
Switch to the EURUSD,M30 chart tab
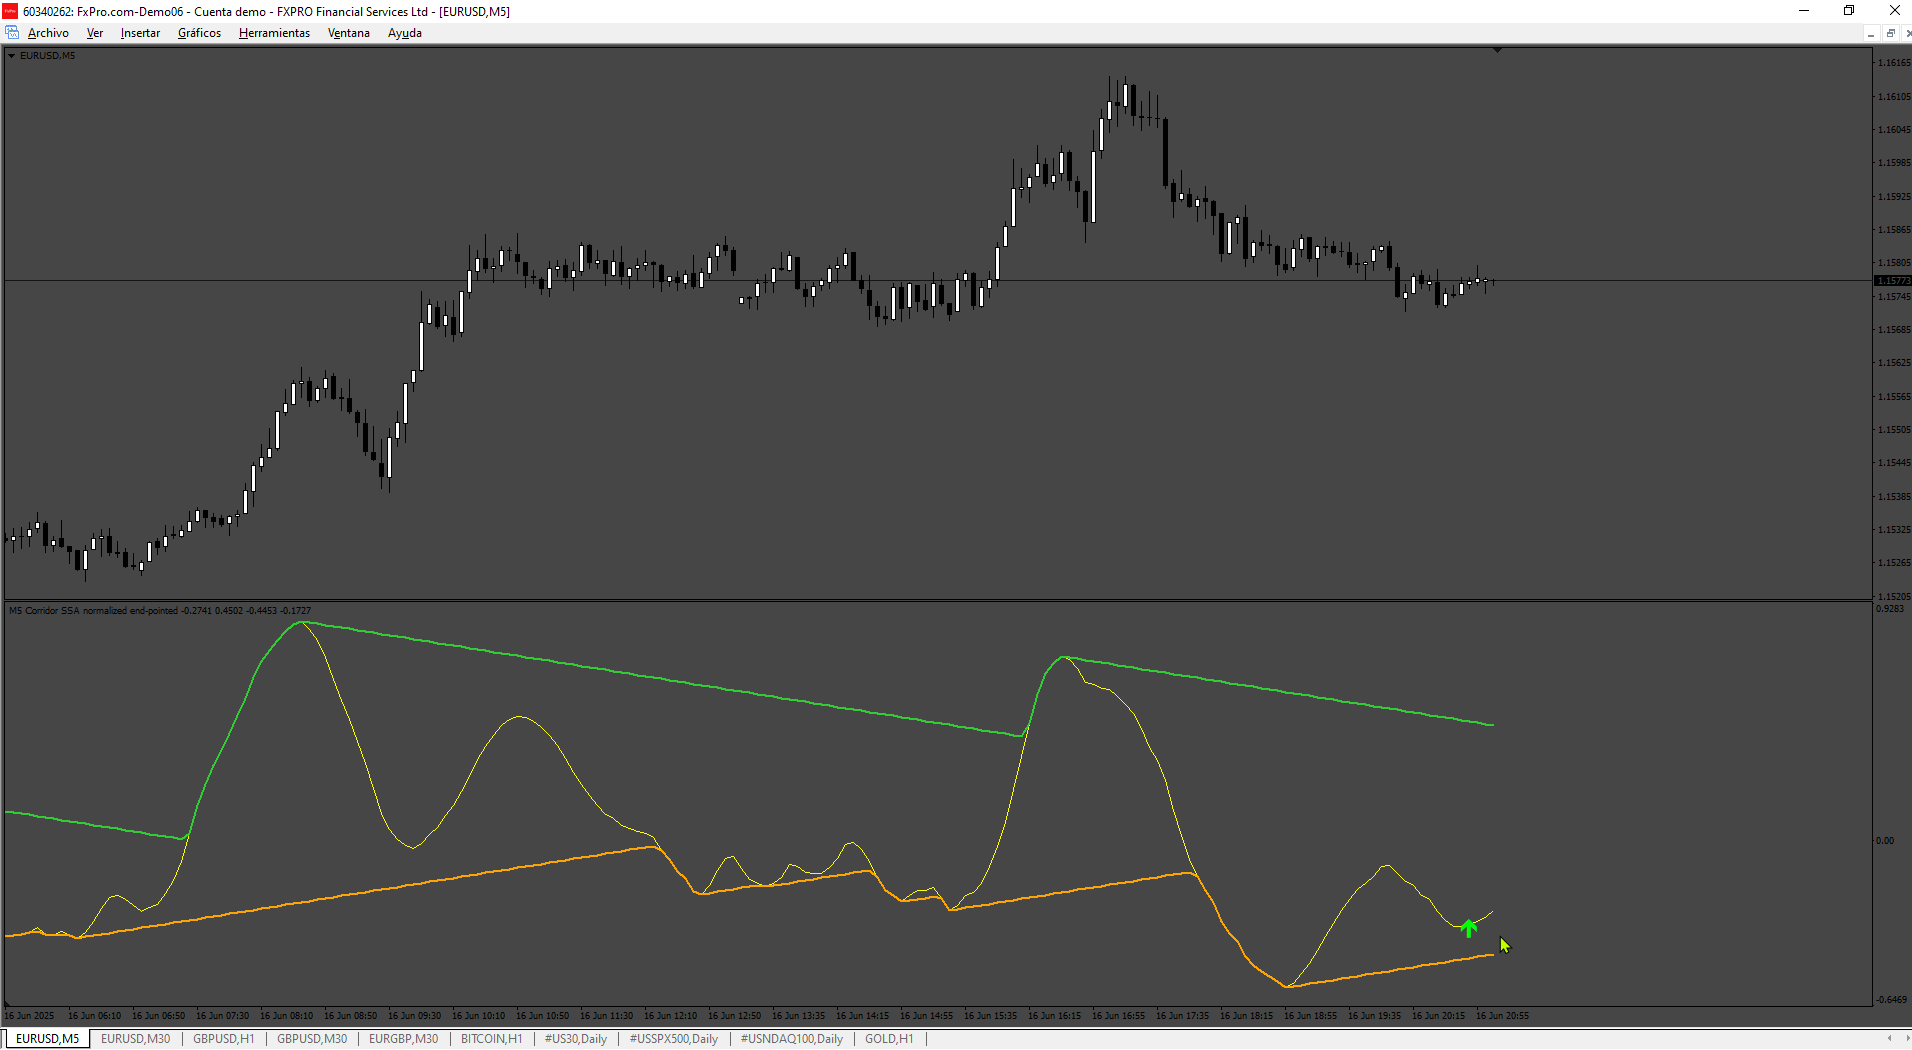click(136, 1039)
